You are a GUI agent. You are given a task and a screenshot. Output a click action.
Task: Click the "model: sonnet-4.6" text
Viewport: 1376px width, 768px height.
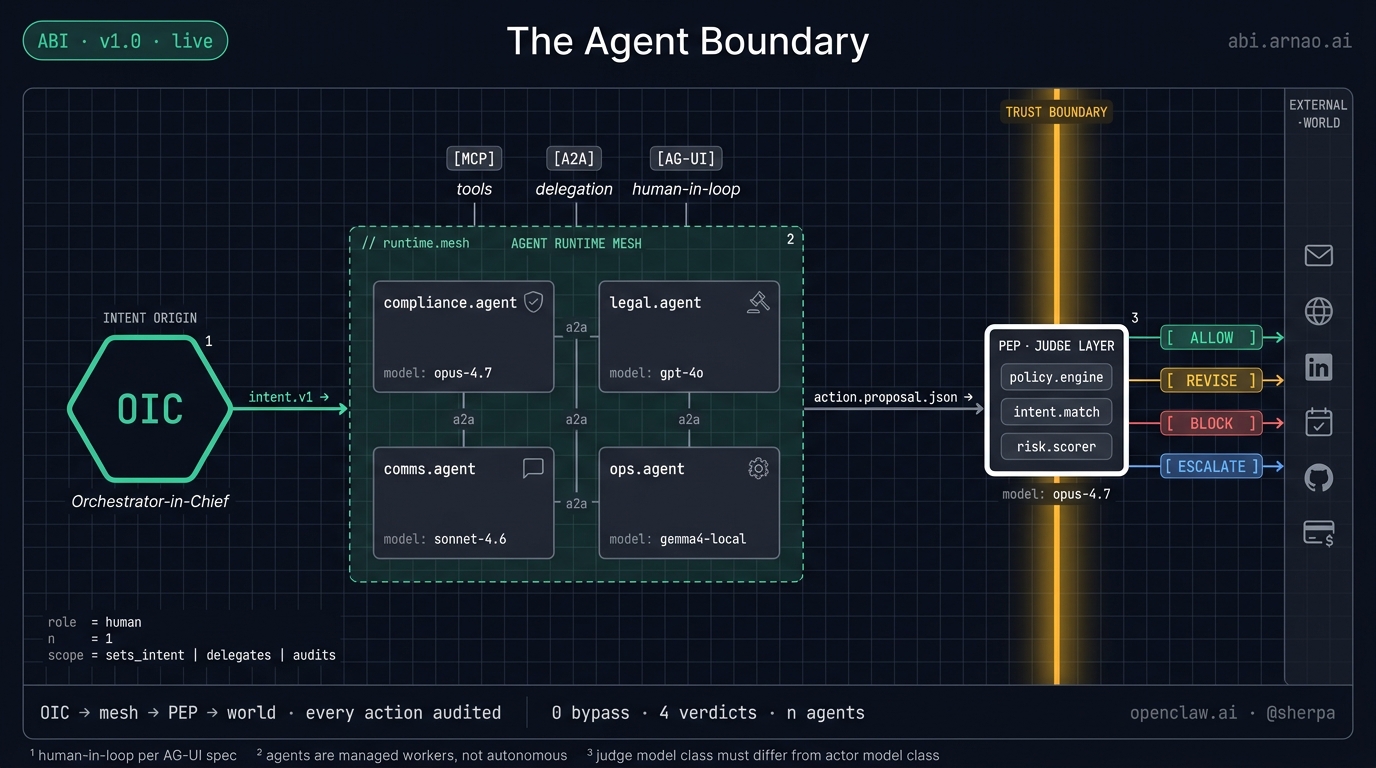(x=445, y=539)
